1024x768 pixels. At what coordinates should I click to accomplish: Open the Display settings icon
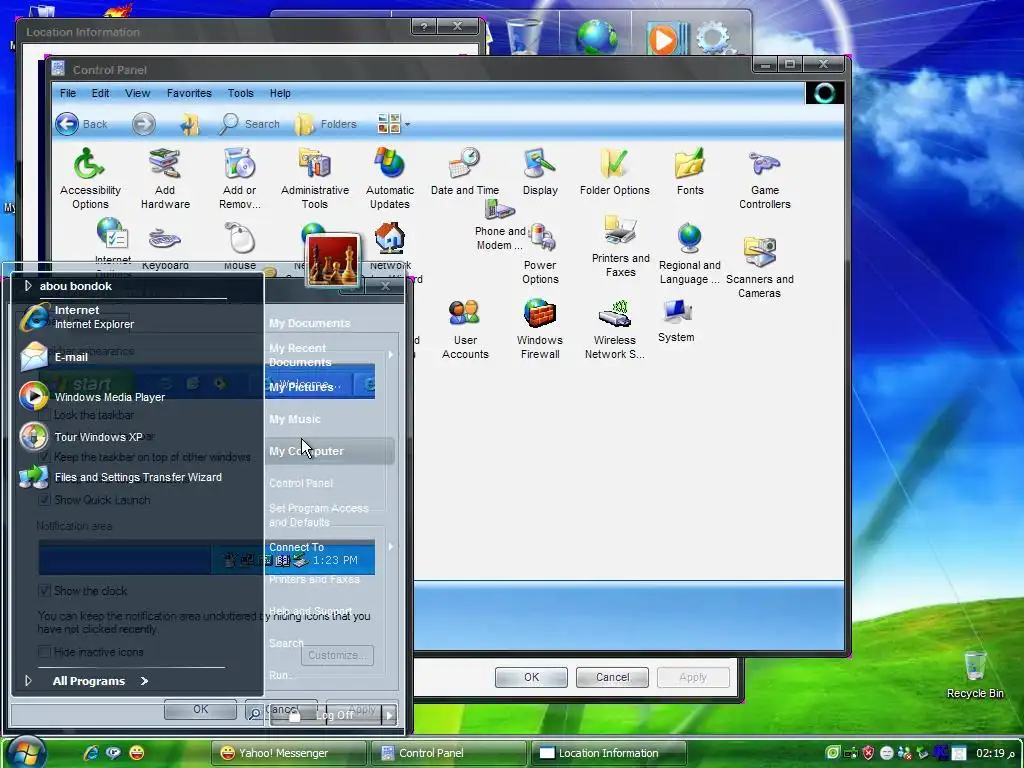[540, 172]
